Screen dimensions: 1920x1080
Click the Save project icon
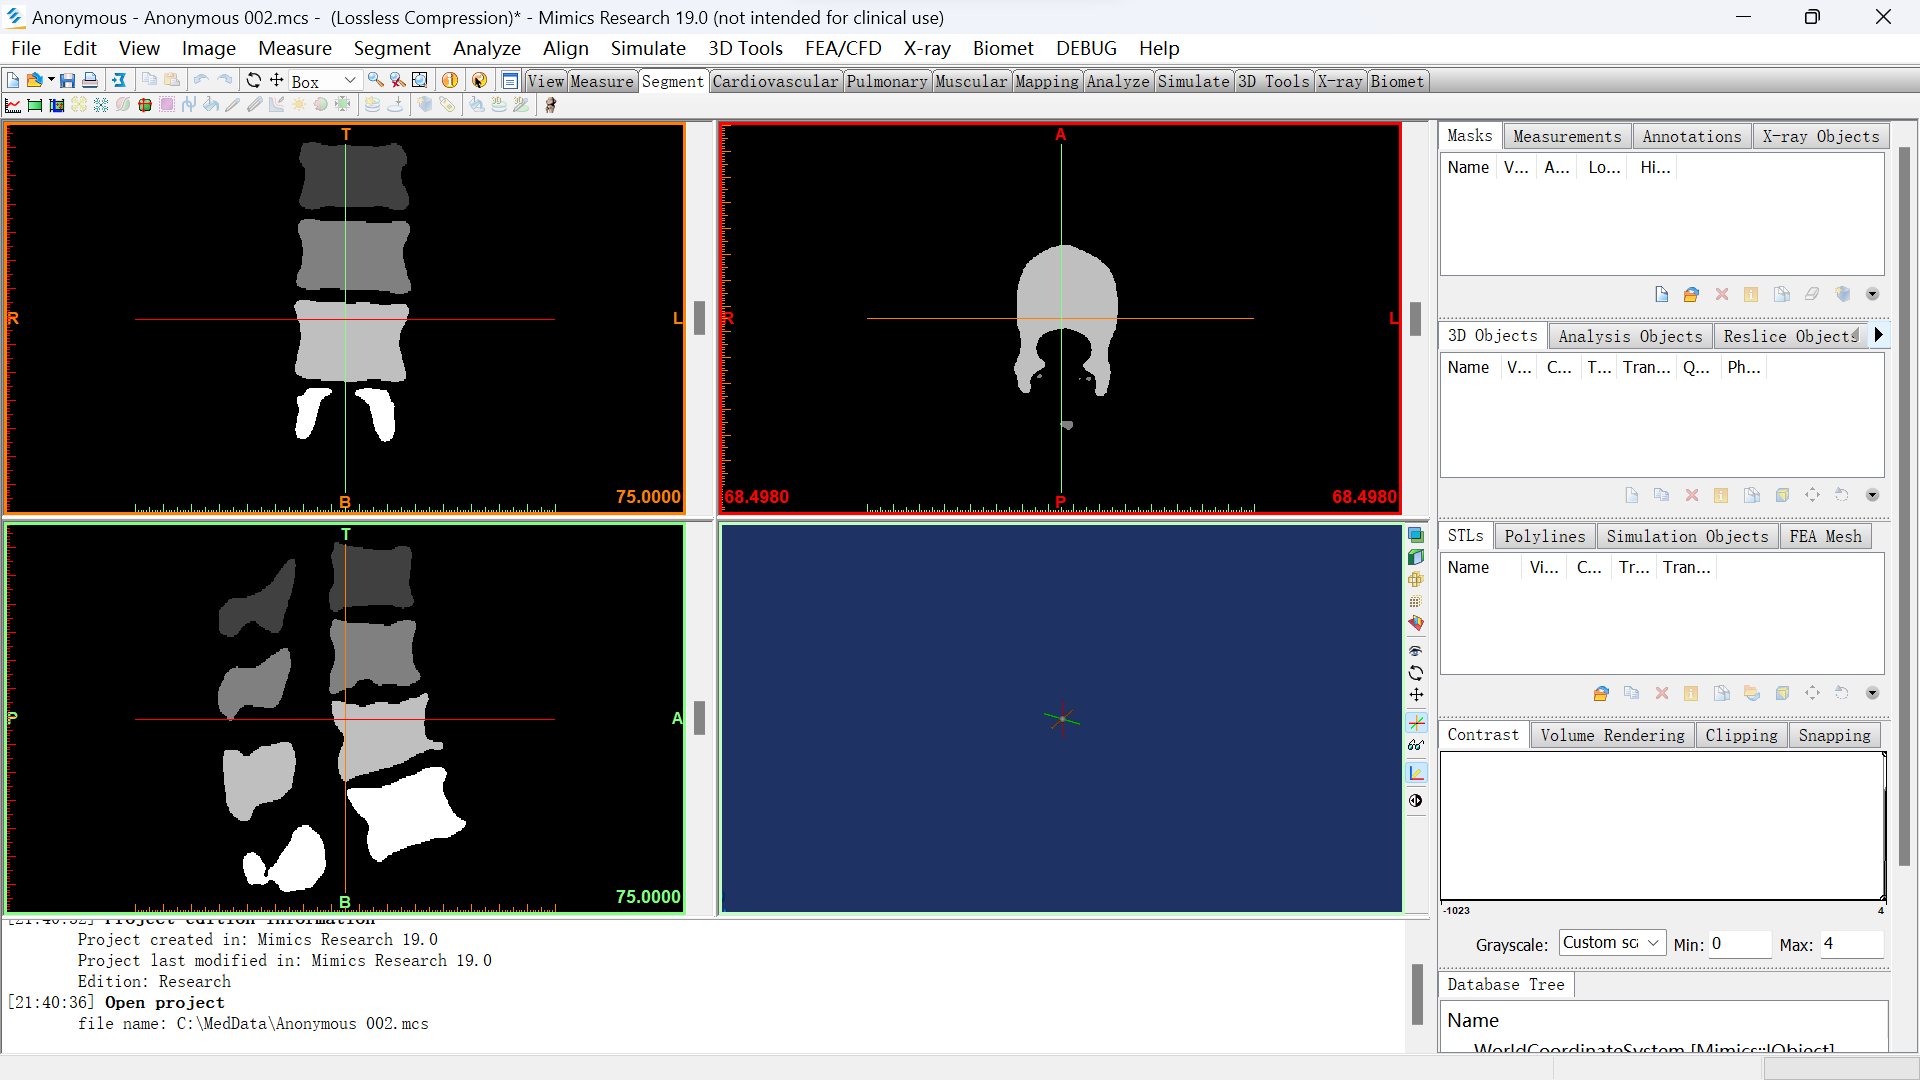(67, 81)
